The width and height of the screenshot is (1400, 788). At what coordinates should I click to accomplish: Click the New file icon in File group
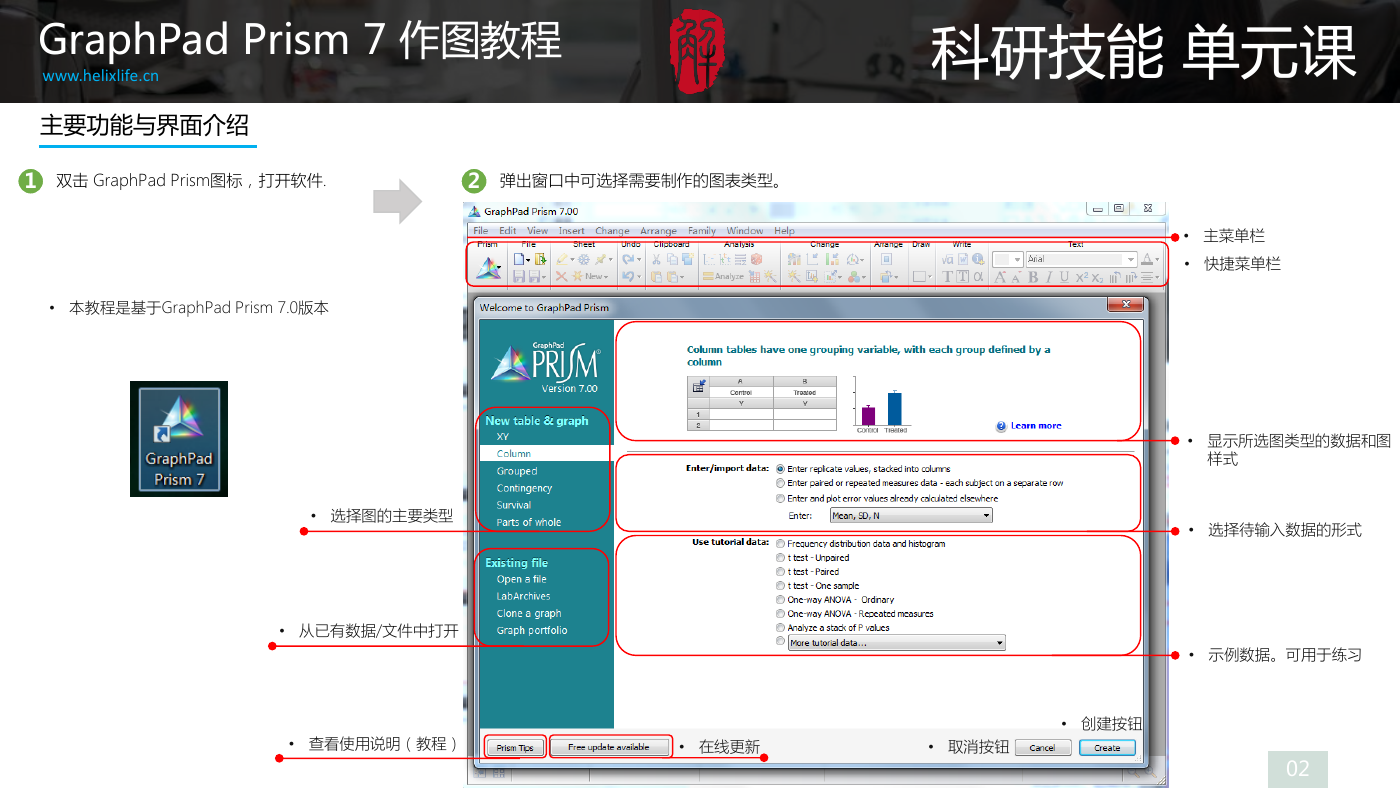518,259
